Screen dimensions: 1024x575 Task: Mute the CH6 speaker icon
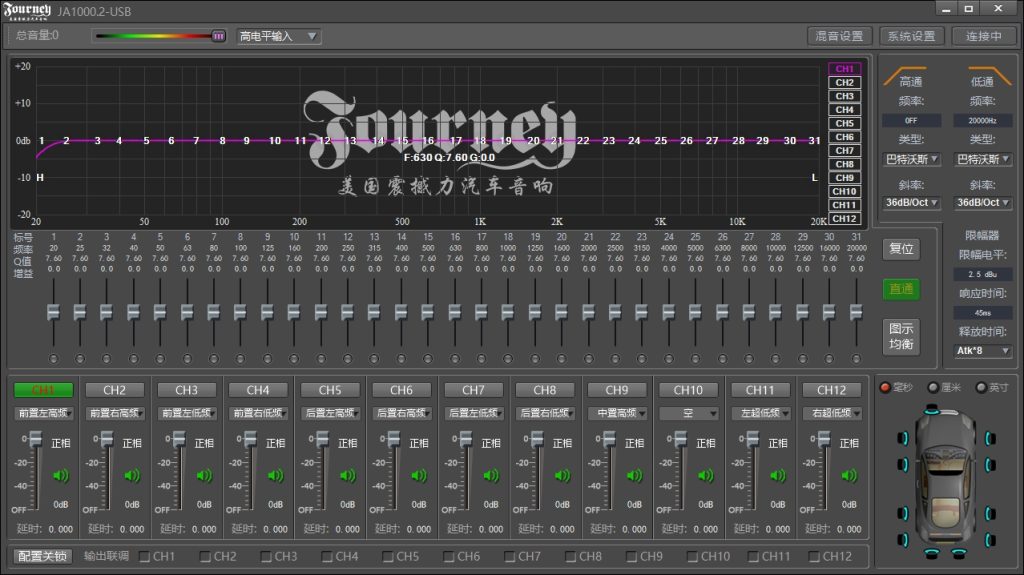pos(419,475)
